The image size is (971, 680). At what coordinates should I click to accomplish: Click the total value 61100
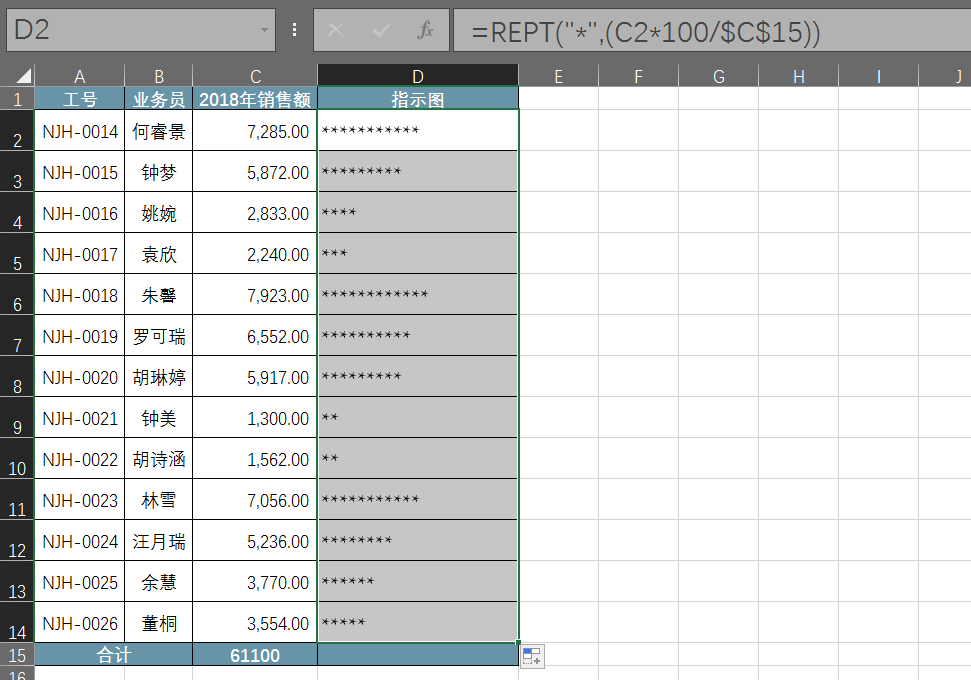coord(255,655)
